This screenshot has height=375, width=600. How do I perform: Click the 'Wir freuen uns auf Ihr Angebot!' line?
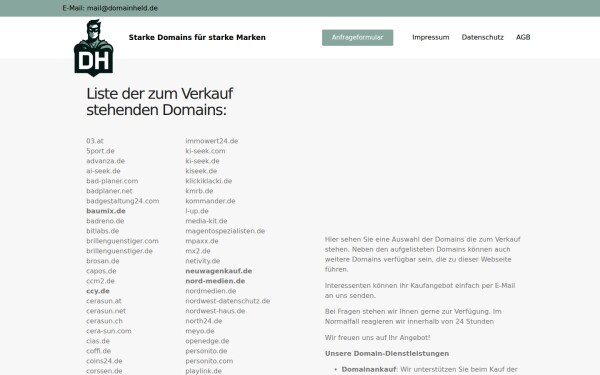point(377,337)
